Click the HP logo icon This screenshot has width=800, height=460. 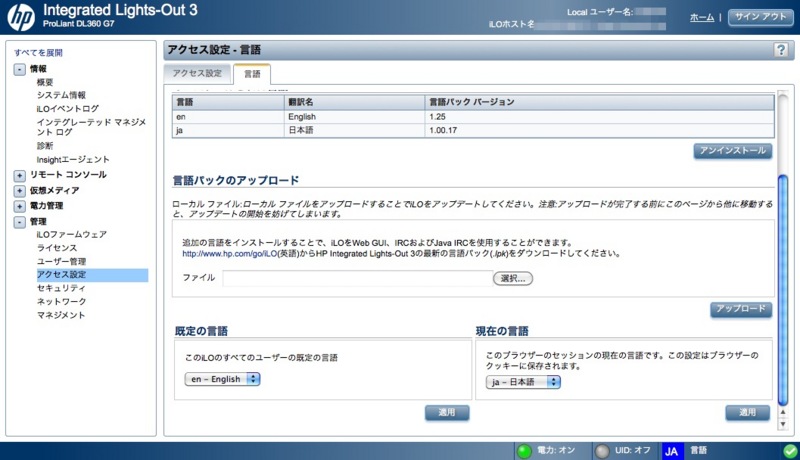pyautogui.click(x=21, y=16)
